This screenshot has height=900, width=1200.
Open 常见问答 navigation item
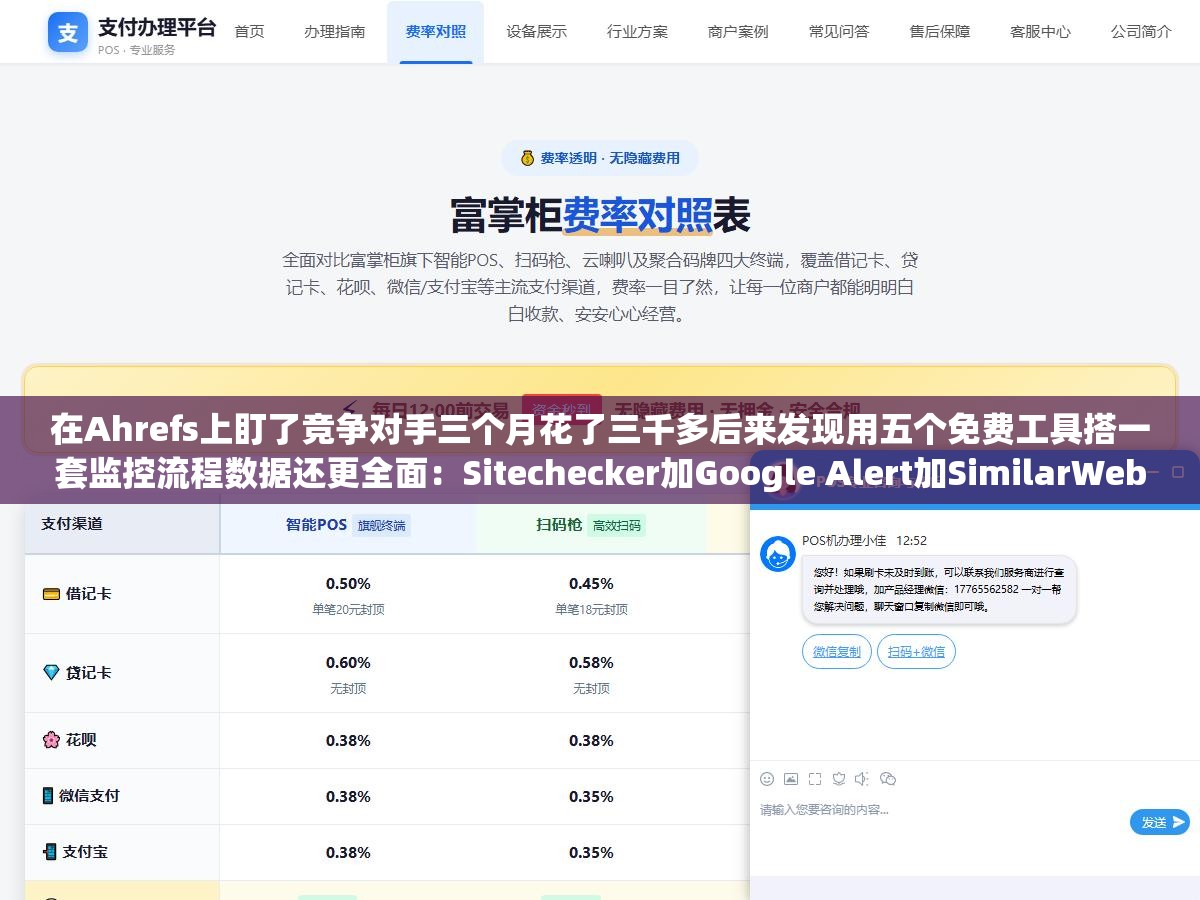839,31
